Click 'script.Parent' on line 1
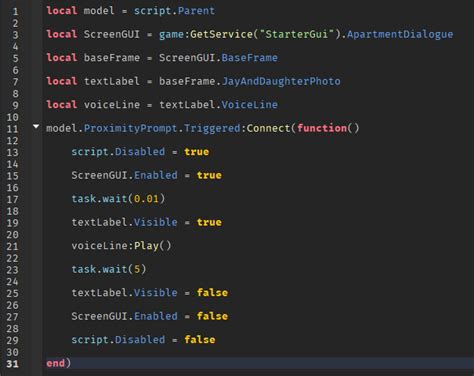 click(174, 11)
